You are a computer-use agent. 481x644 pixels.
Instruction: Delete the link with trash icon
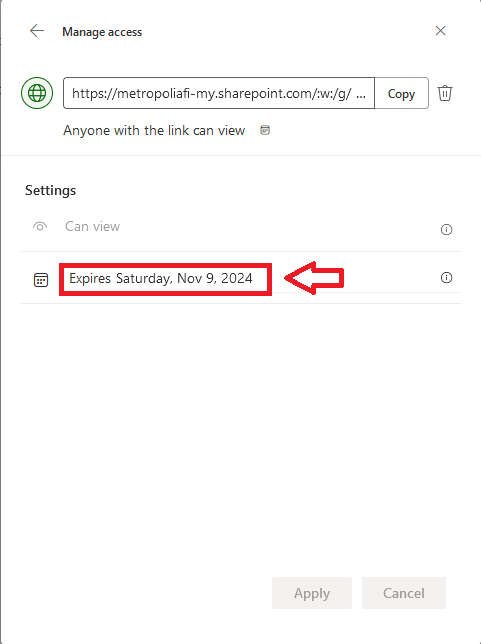(x=445, y=93)
